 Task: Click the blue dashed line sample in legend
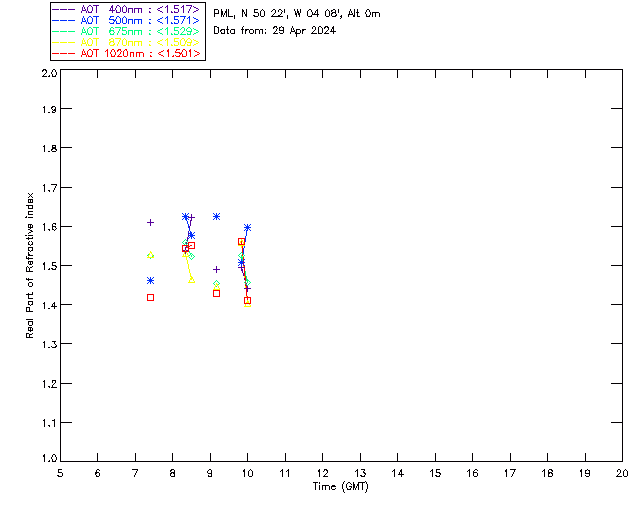(64, 20)
